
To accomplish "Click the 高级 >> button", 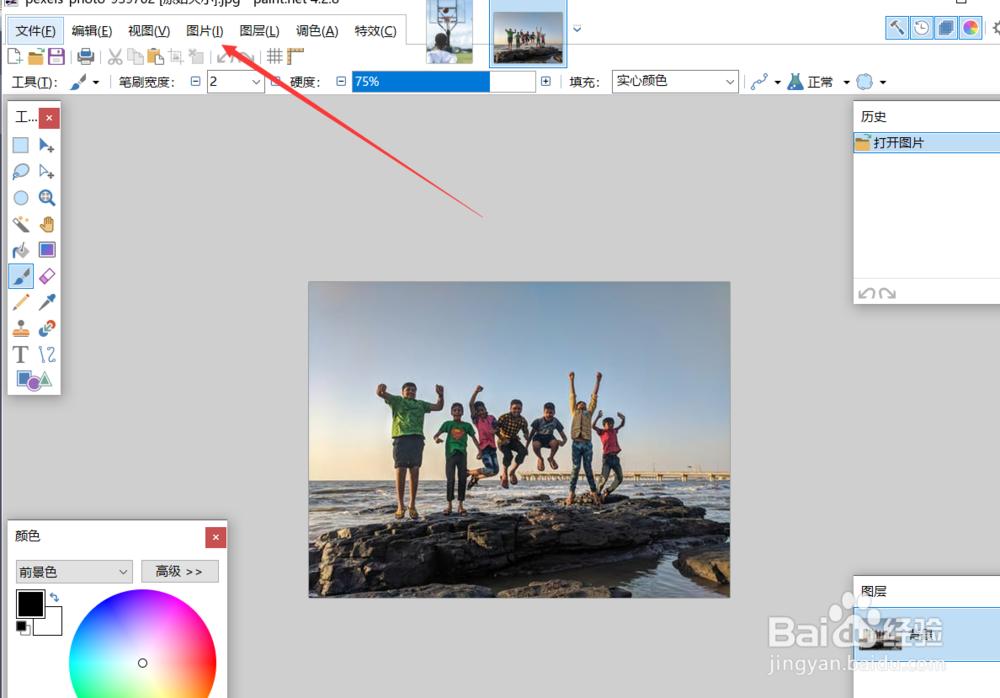I will click(180, 572).
